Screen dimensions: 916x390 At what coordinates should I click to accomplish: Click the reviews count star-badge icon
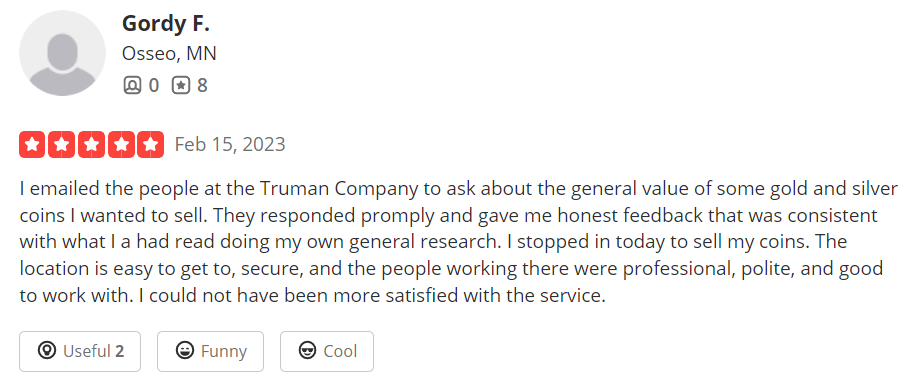click(181, 86)
